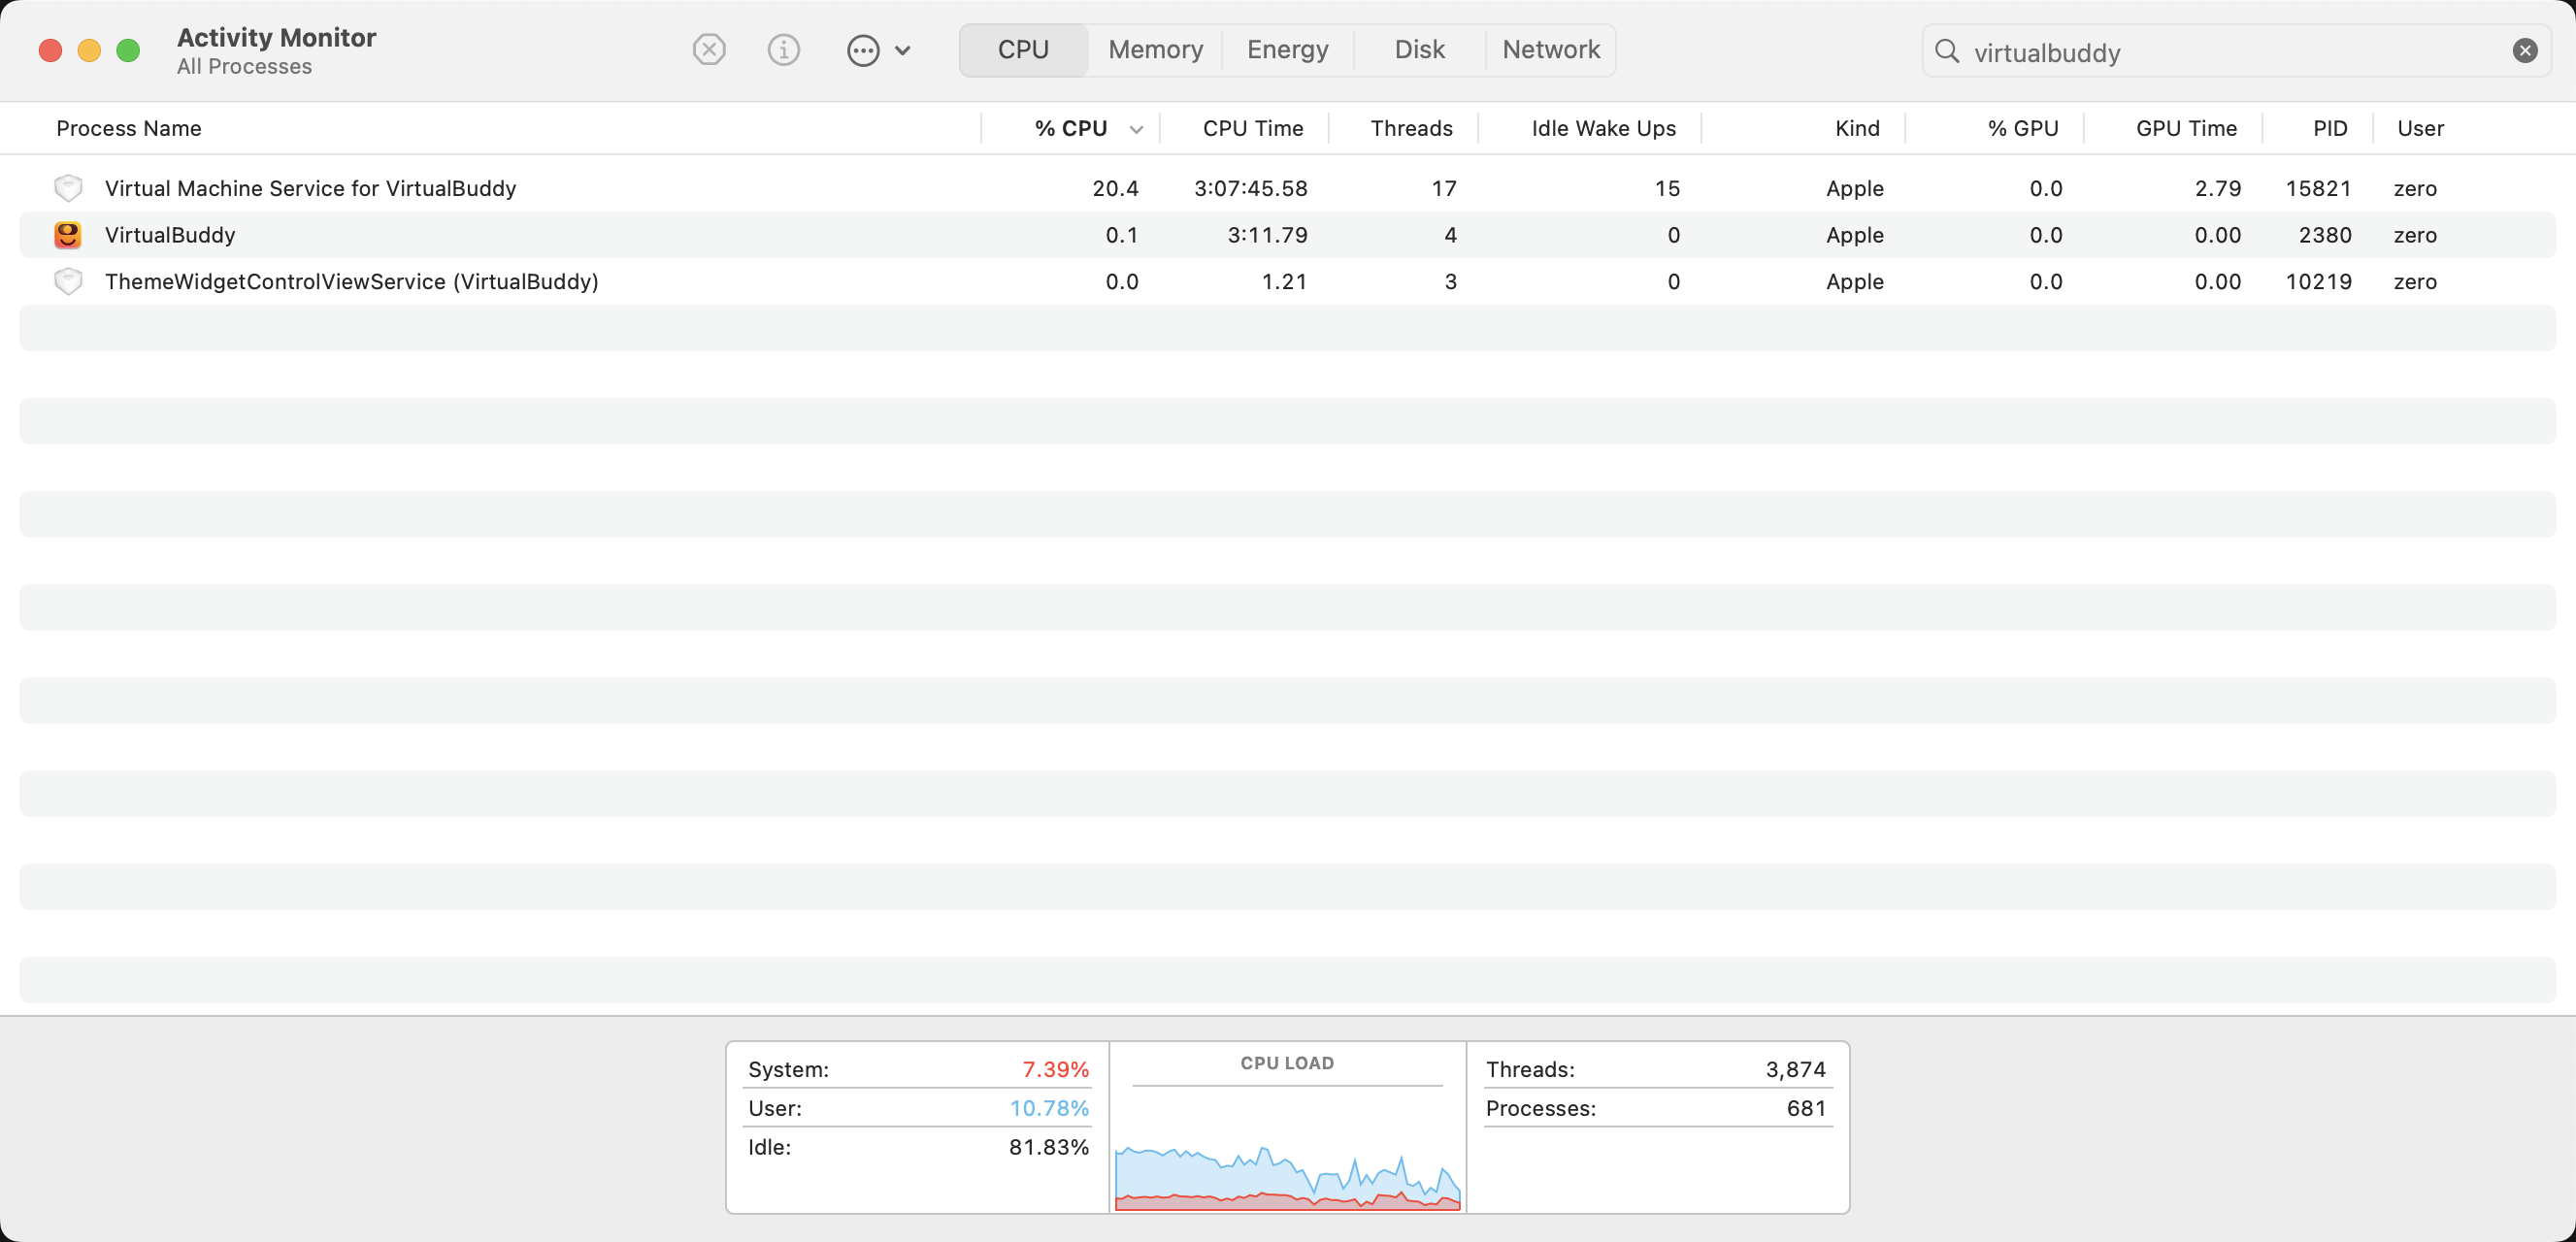Sort by Process Name column header
The height and width of the screenshot is (1242, 2576).
pos(129,128)
